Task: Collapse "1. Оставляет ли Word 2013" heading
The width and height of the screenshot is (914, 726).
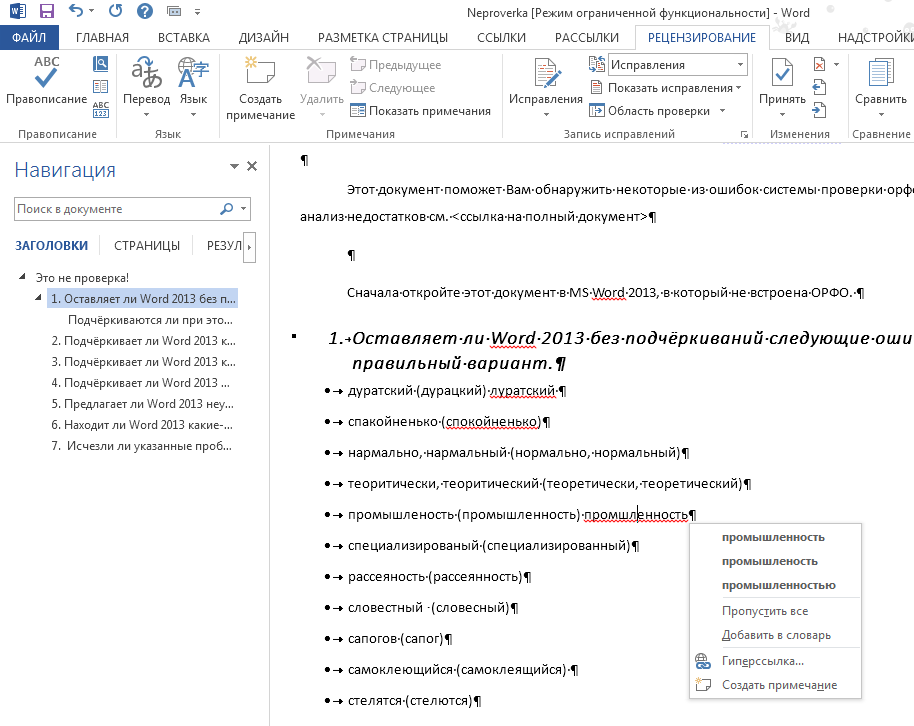Action: coord(38,298)
